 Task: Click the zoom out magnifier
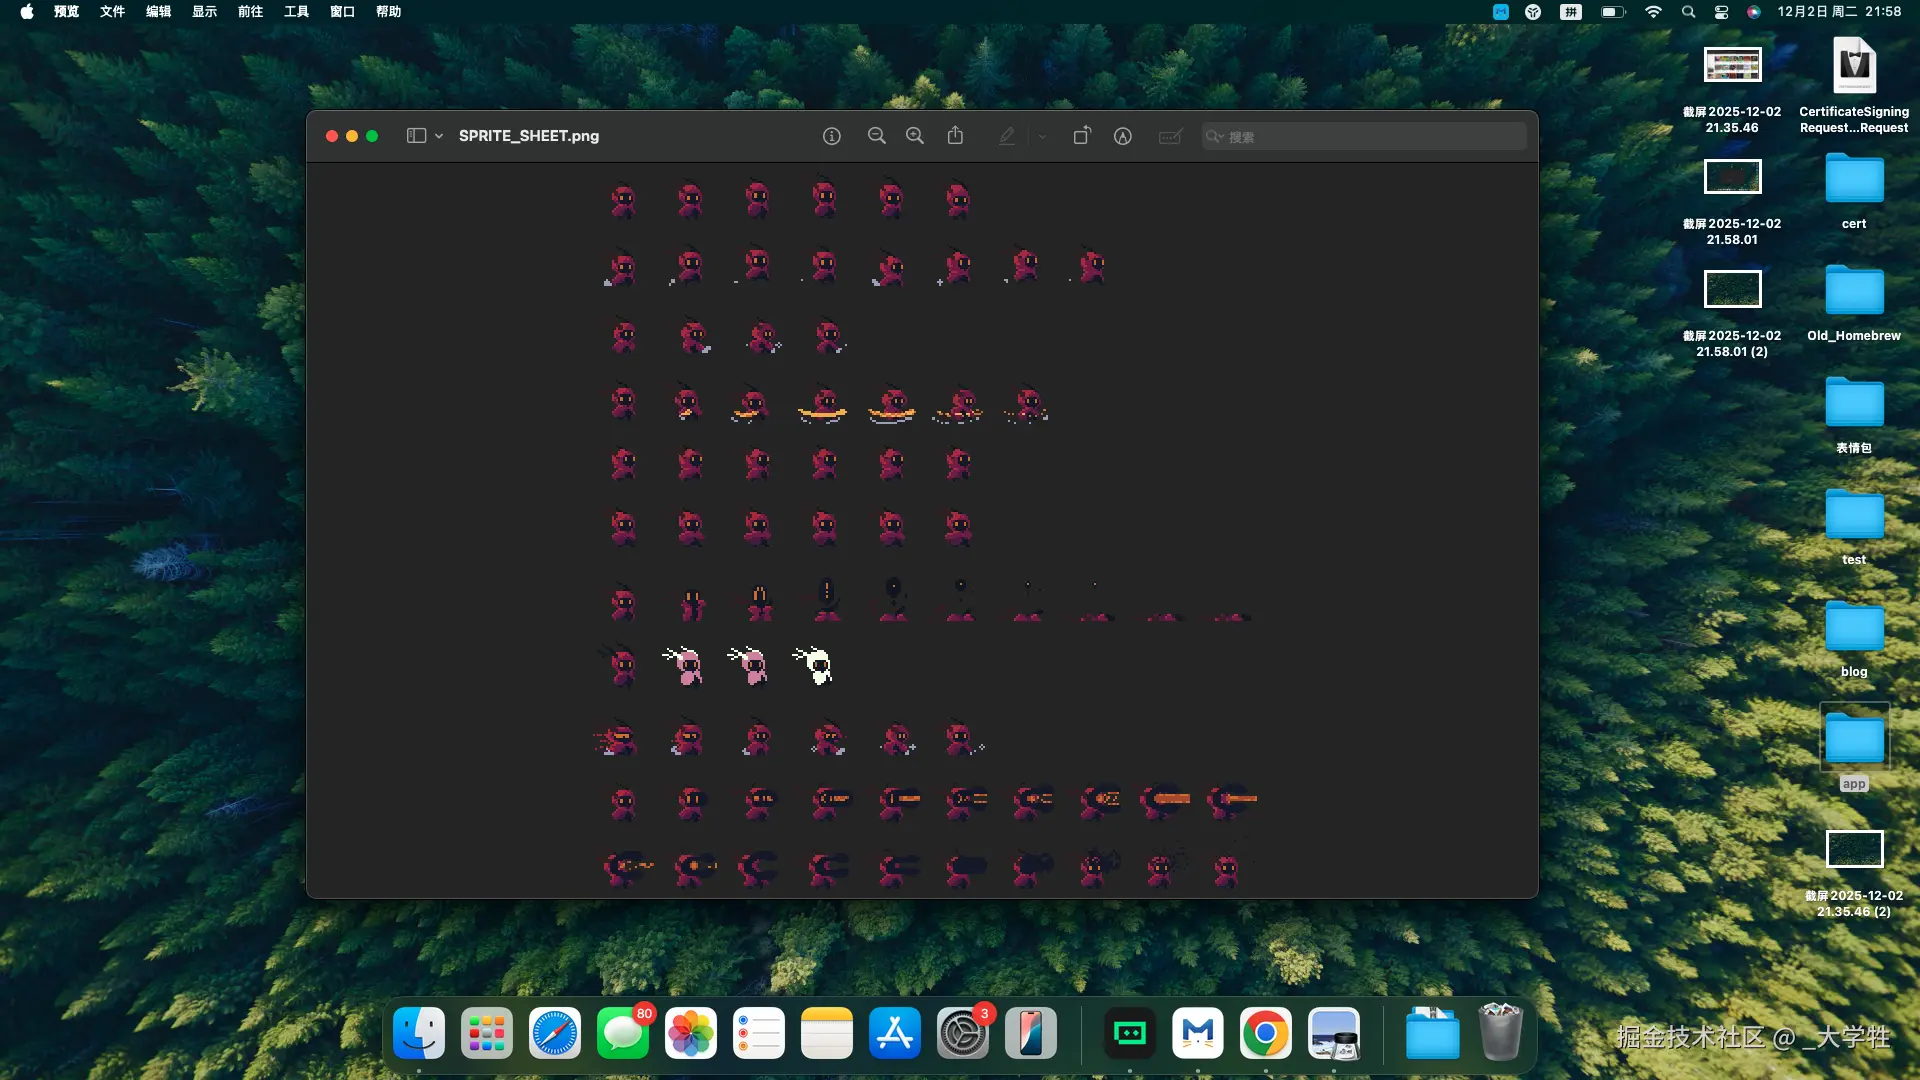876,136
